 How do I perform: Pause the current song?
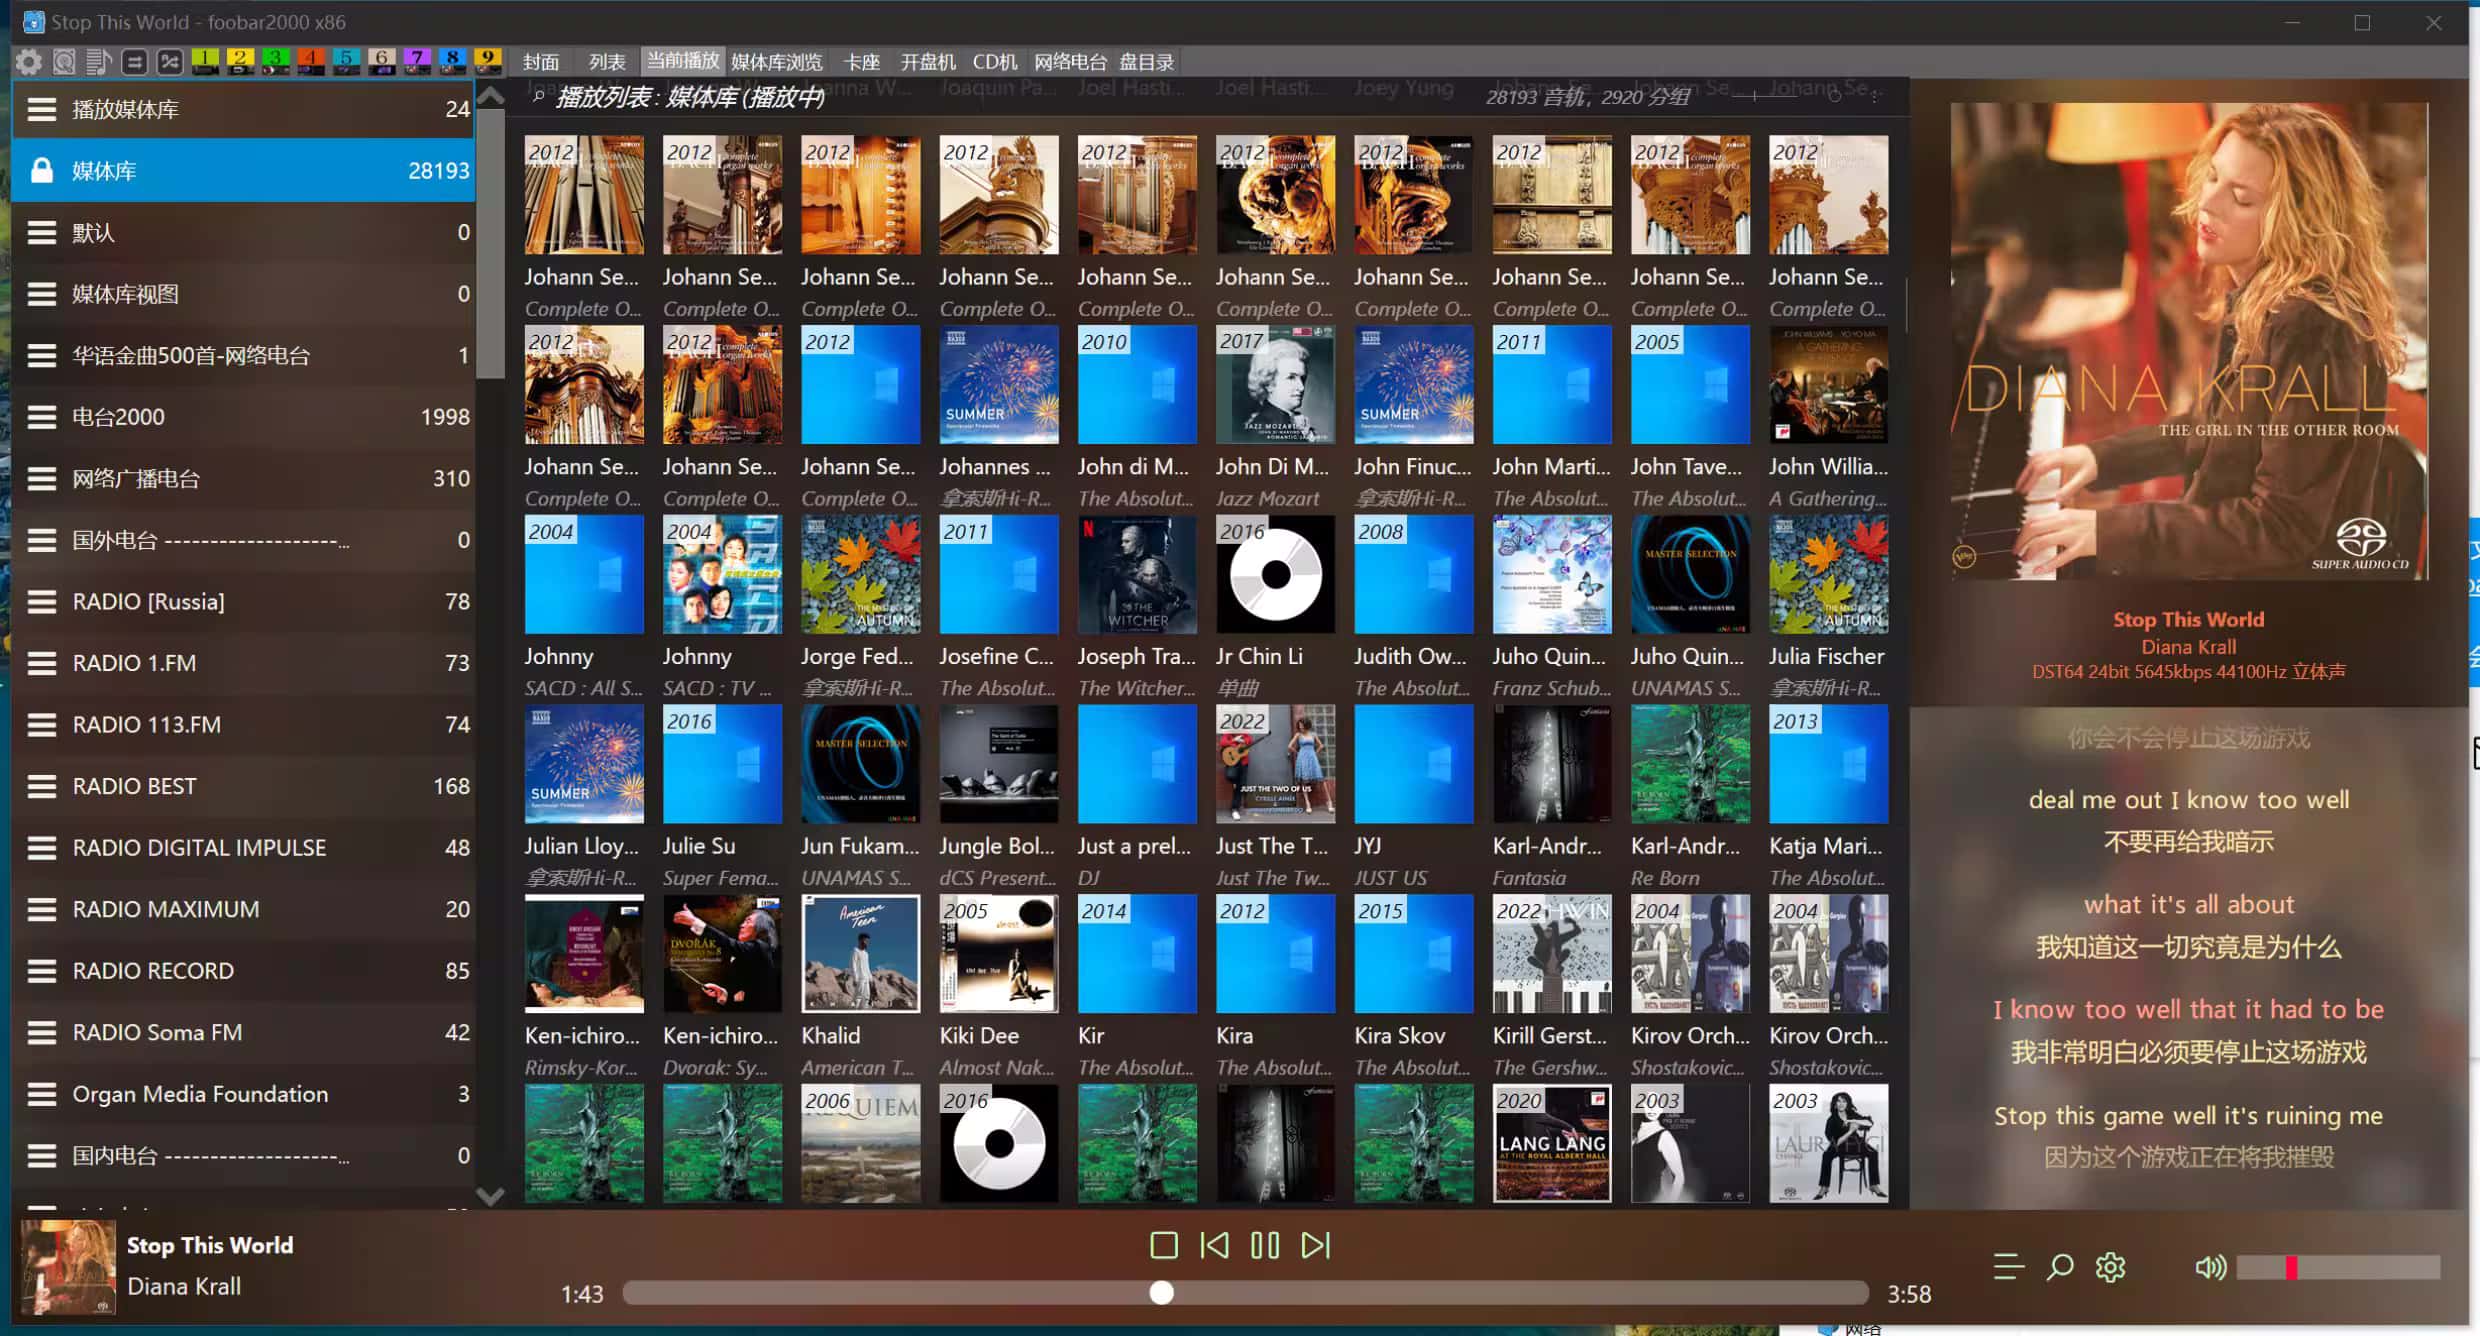point(1265,1245)
